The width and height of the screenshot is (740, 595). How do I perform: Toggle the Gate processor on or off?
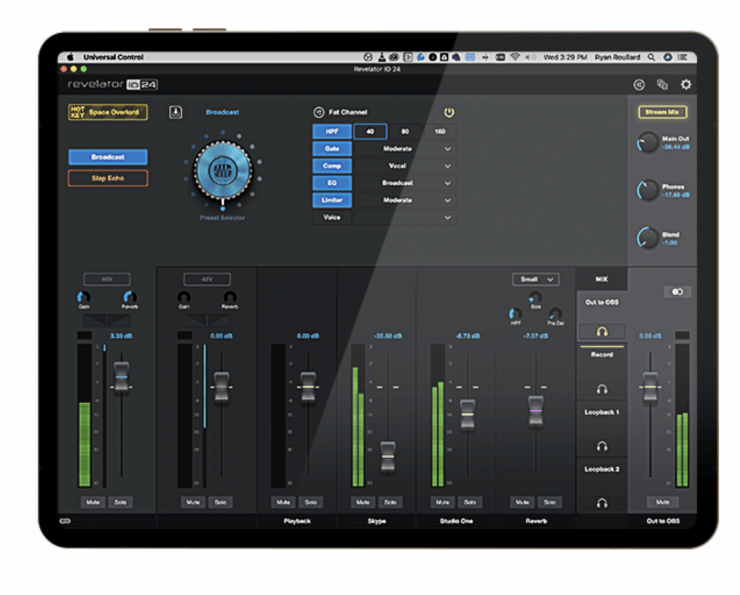pyautogui.click(x=331, y=148)
